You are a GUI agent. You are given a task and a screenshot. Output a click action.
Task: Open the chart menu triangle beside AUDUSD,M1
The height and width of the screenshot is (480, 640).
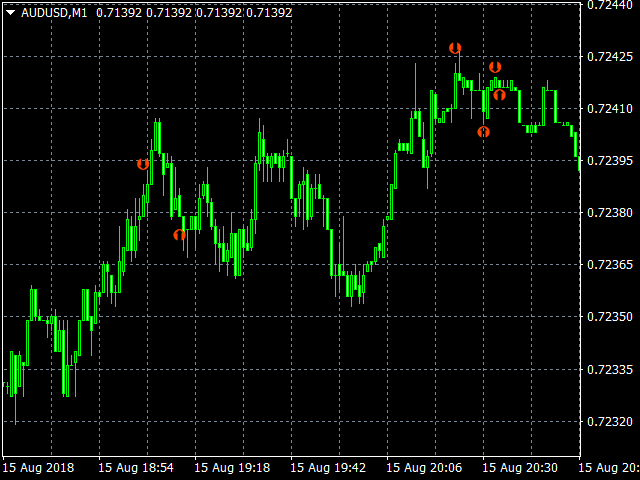10,13
